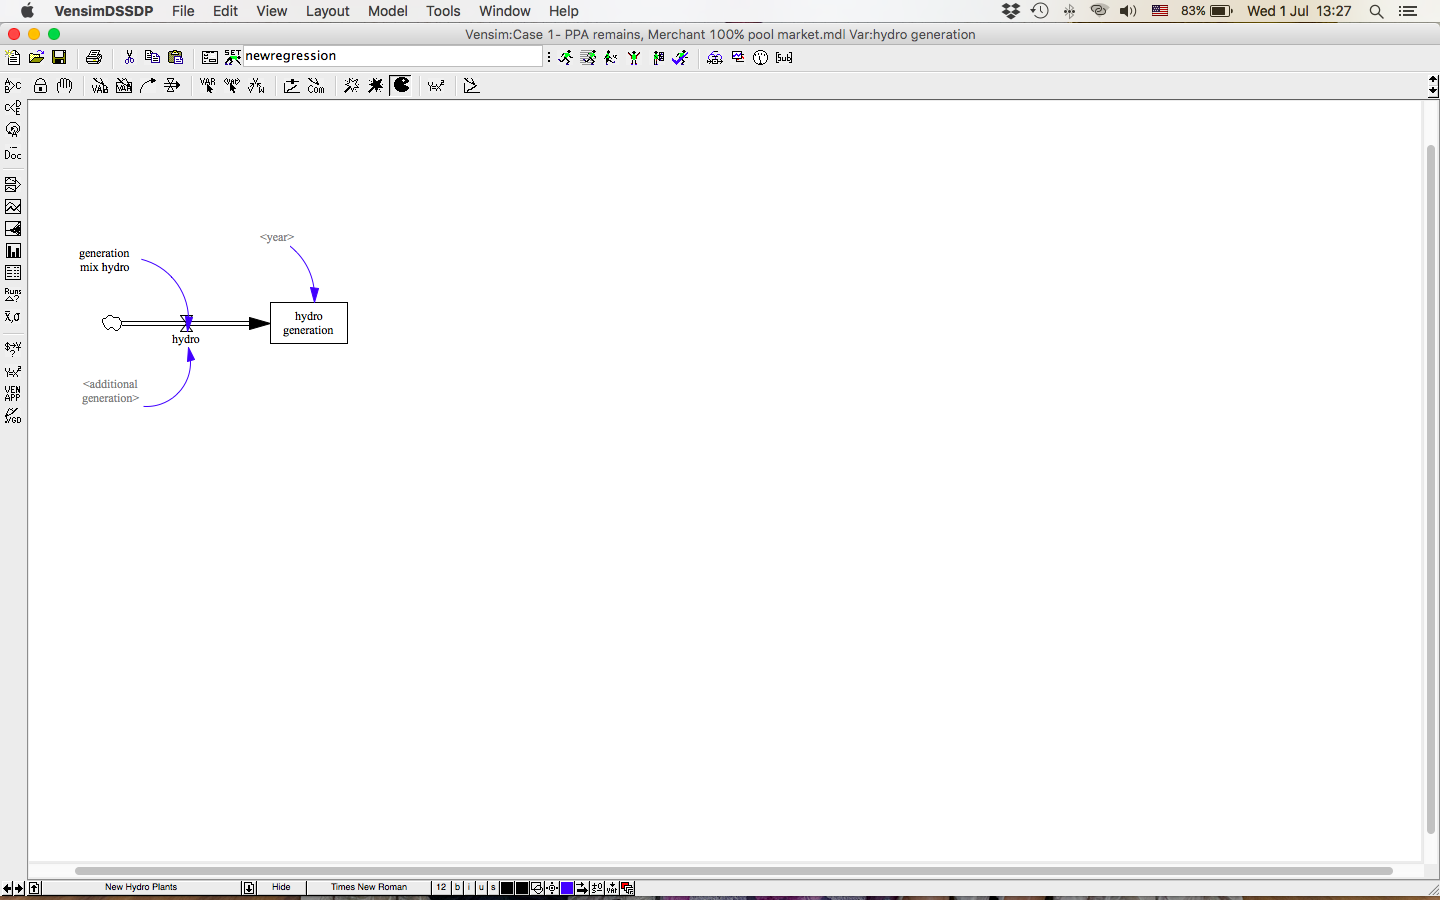Copy selection using the toolbar copy icon
This screenshot has height=900, width=1440.
coord(152,58)
